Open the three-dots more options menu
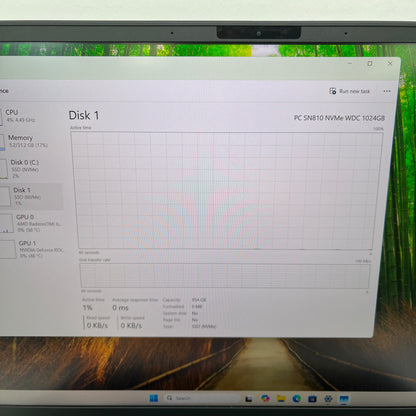This screenshot has width=416, height=416. pyautogui.click(x=387, y=91)
